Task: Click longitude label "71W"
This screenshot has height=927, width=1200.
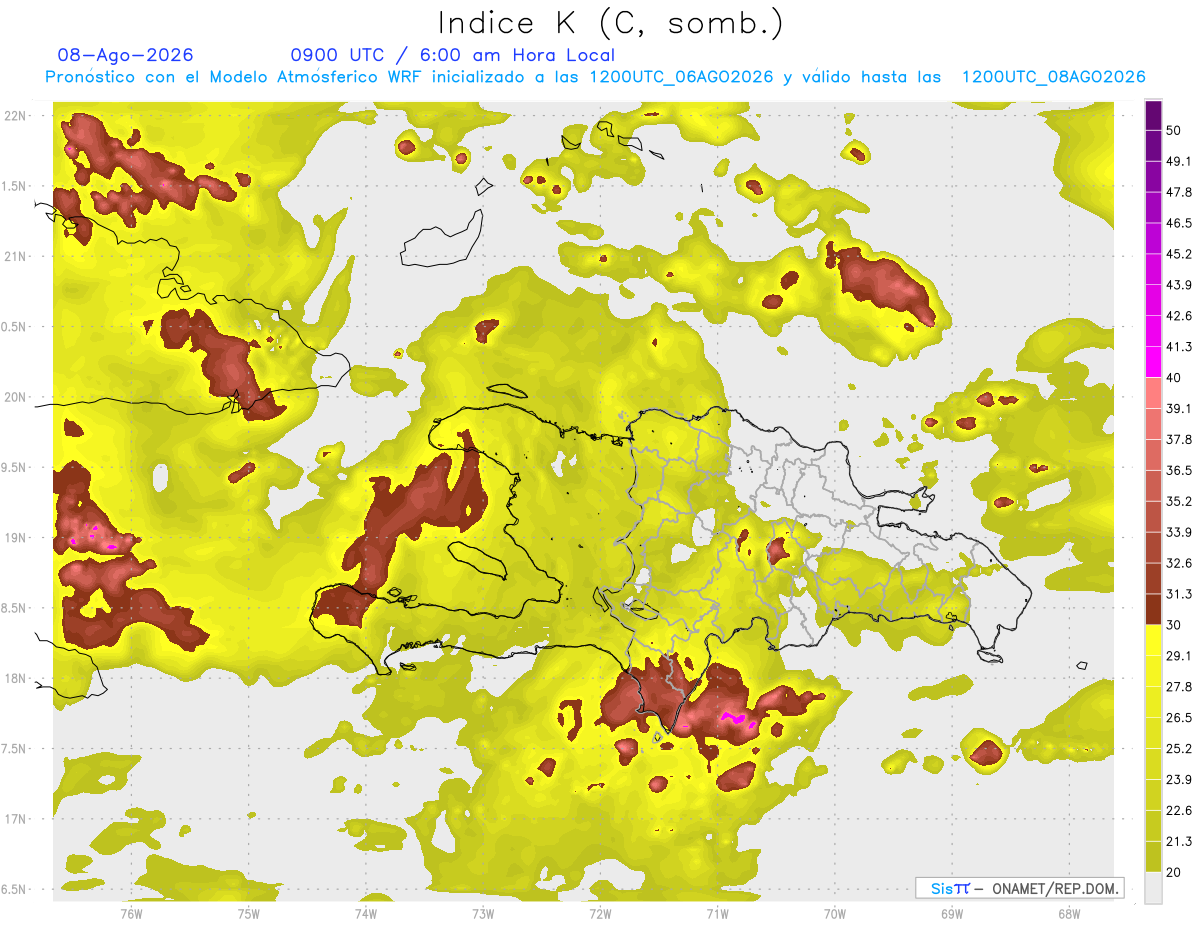Action: tap(717, 913)
